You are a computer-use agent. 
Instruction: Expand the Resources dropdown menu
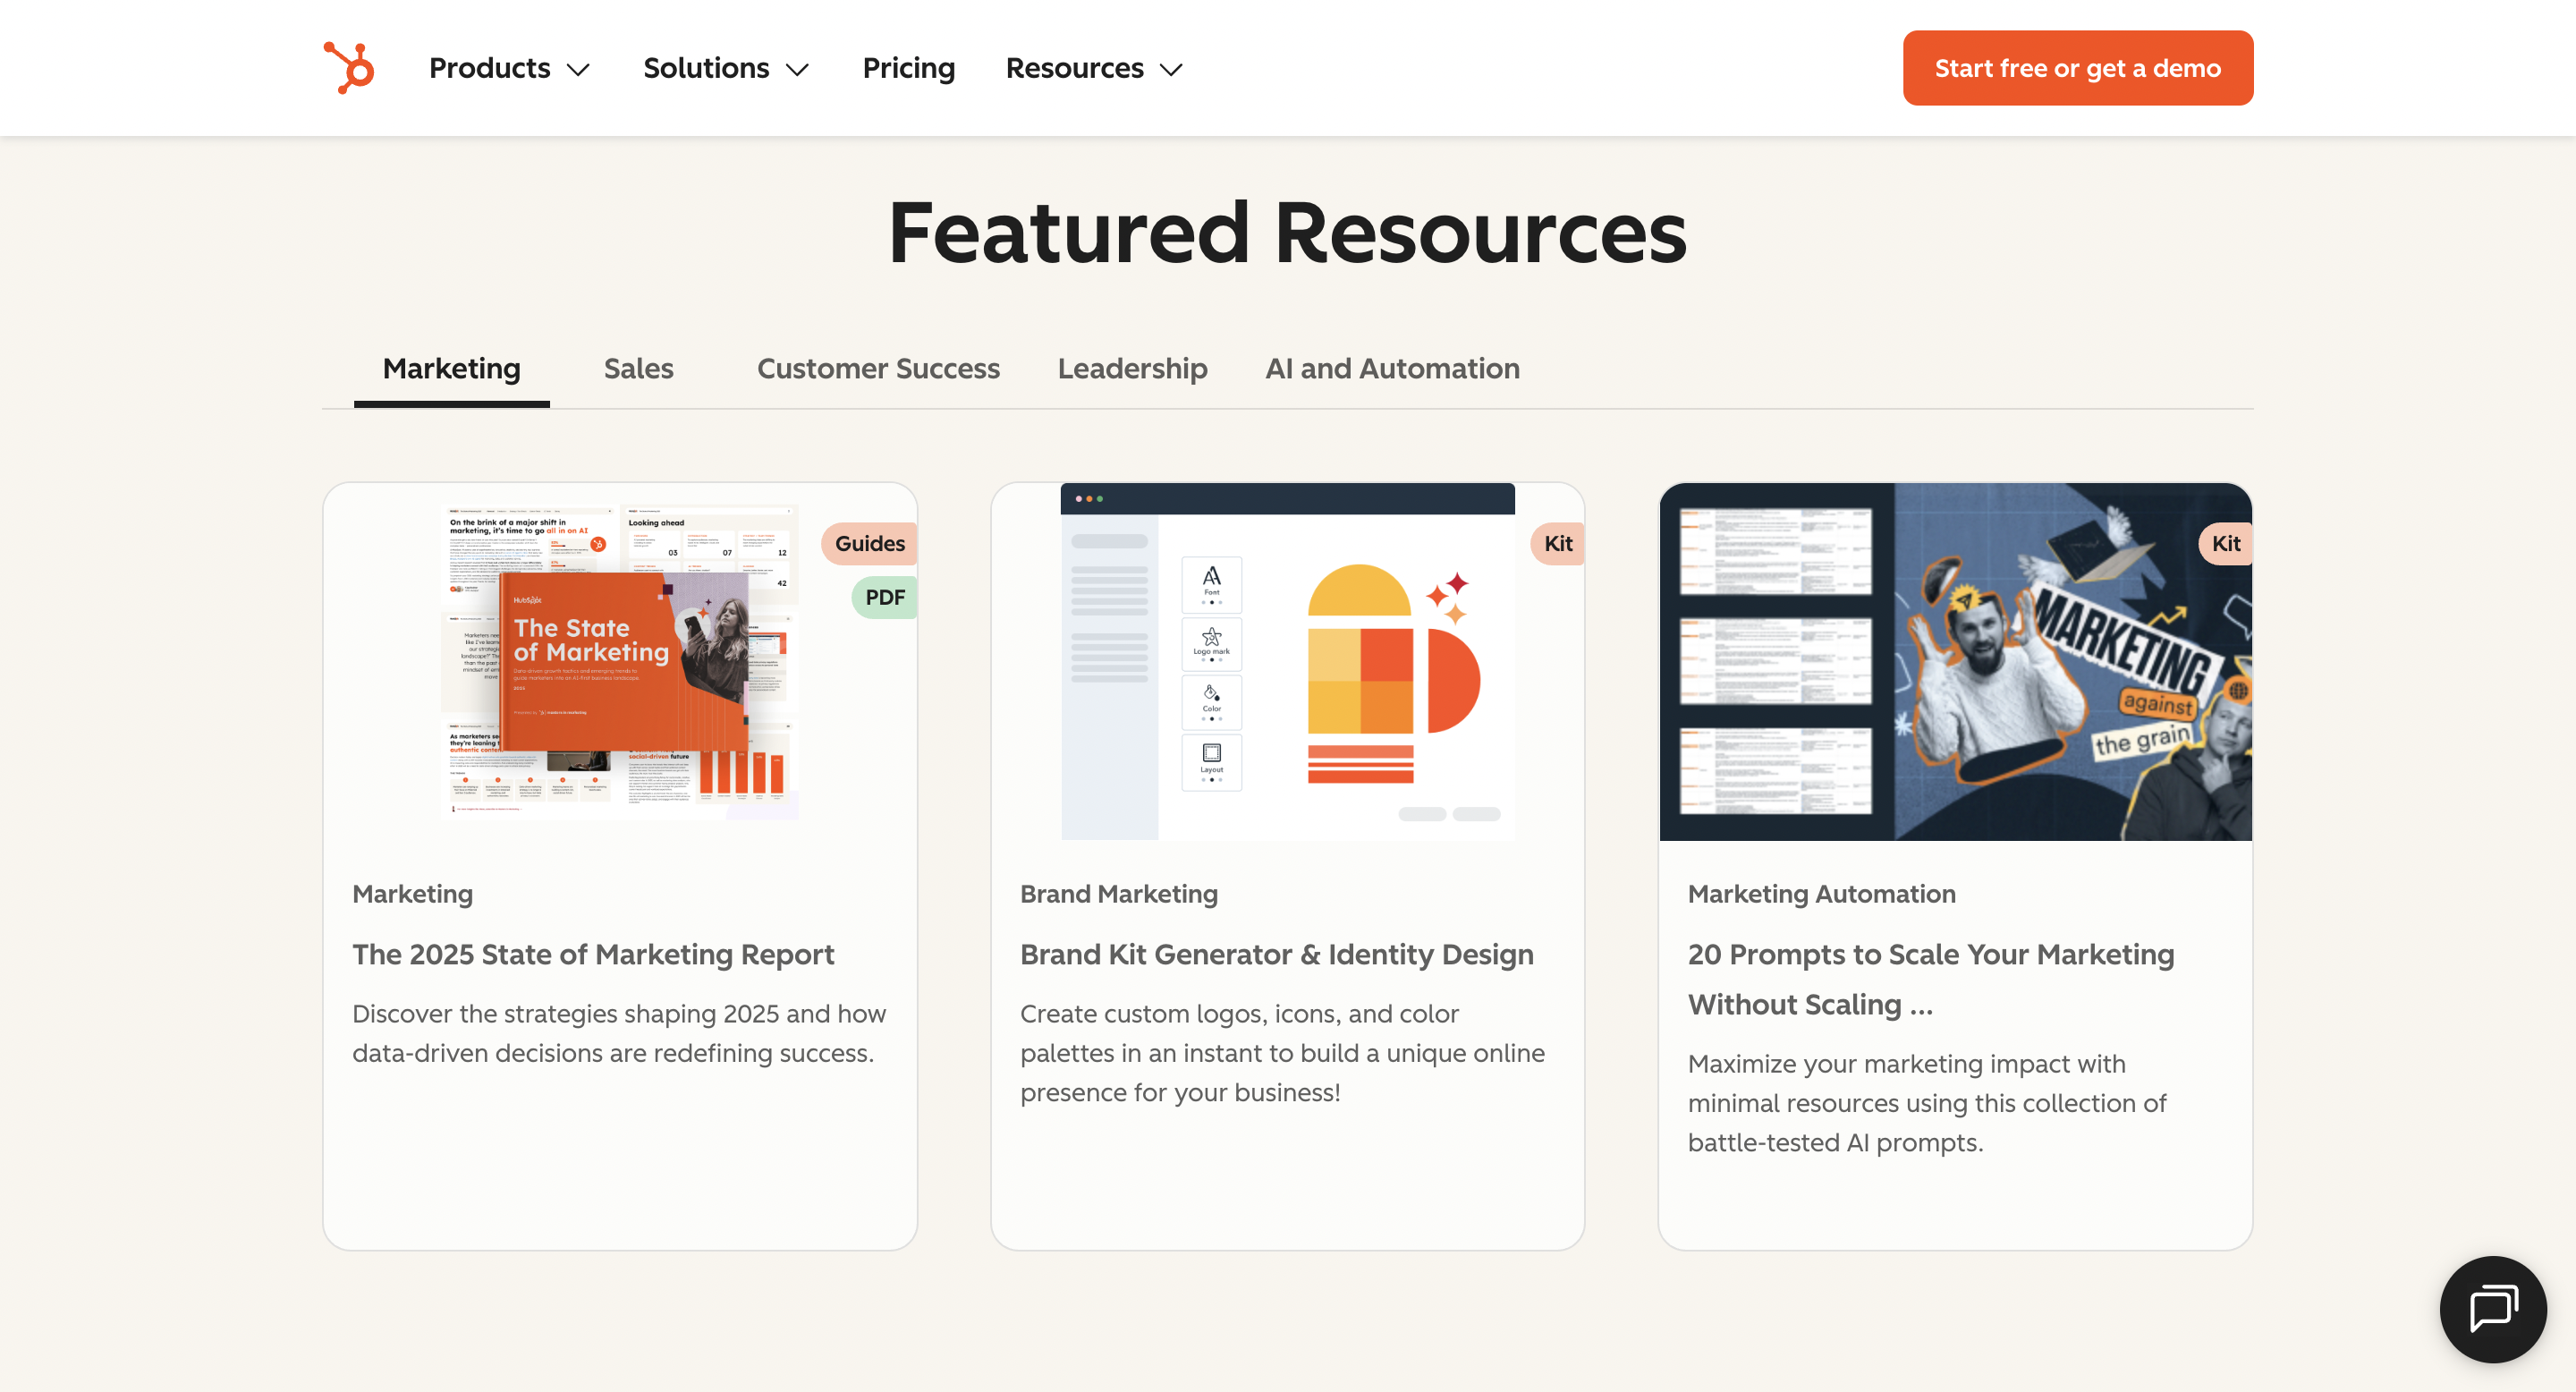[1094, 68]
